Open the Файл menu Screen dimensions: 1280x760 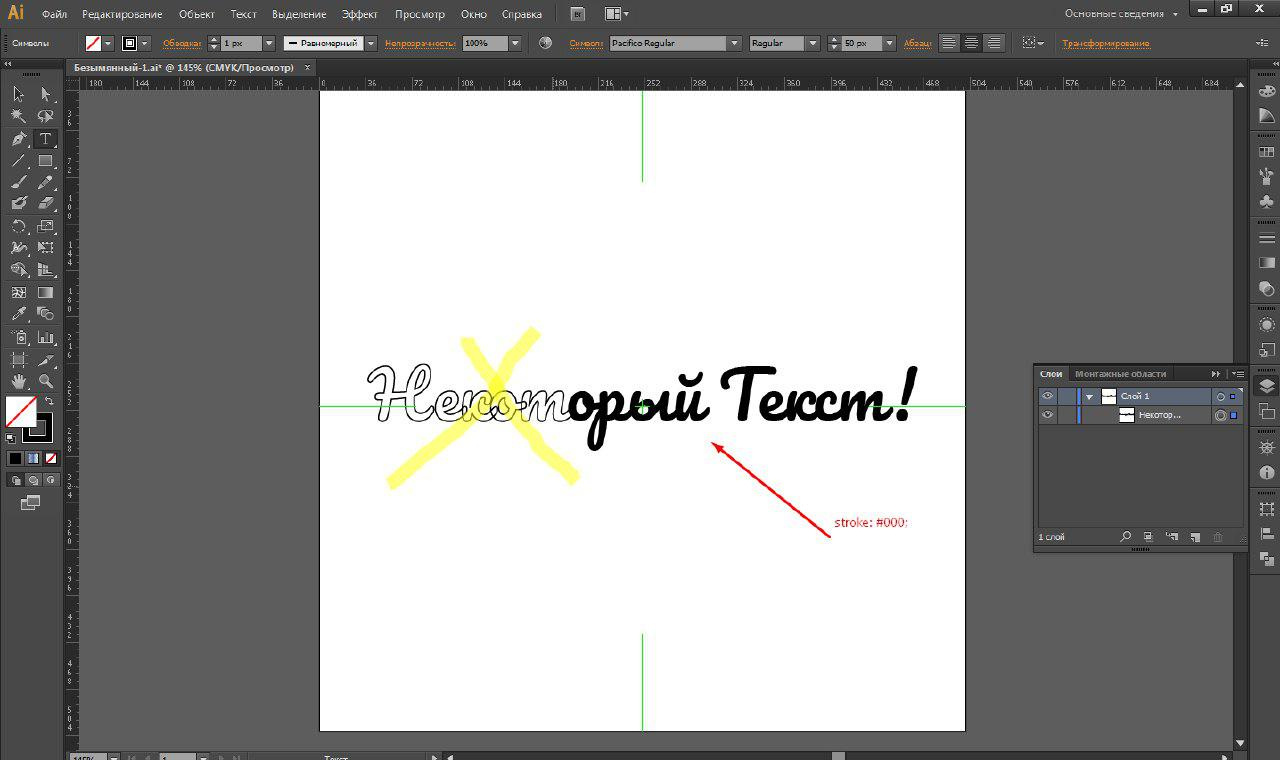(x=55, y=14)
